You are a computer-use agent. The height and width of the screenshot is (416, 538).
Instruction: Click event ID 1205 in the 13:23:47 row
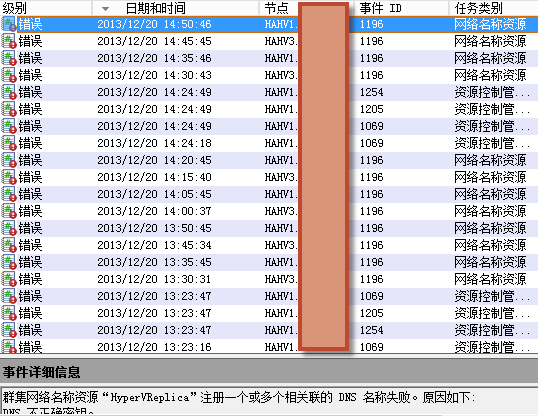coord(372,313)
